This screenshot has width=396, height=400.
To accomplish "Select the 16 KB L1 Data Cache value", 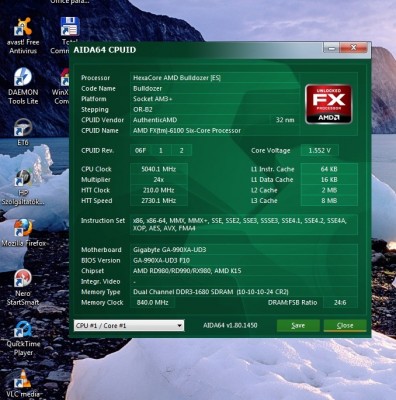I will pos(329,180).
